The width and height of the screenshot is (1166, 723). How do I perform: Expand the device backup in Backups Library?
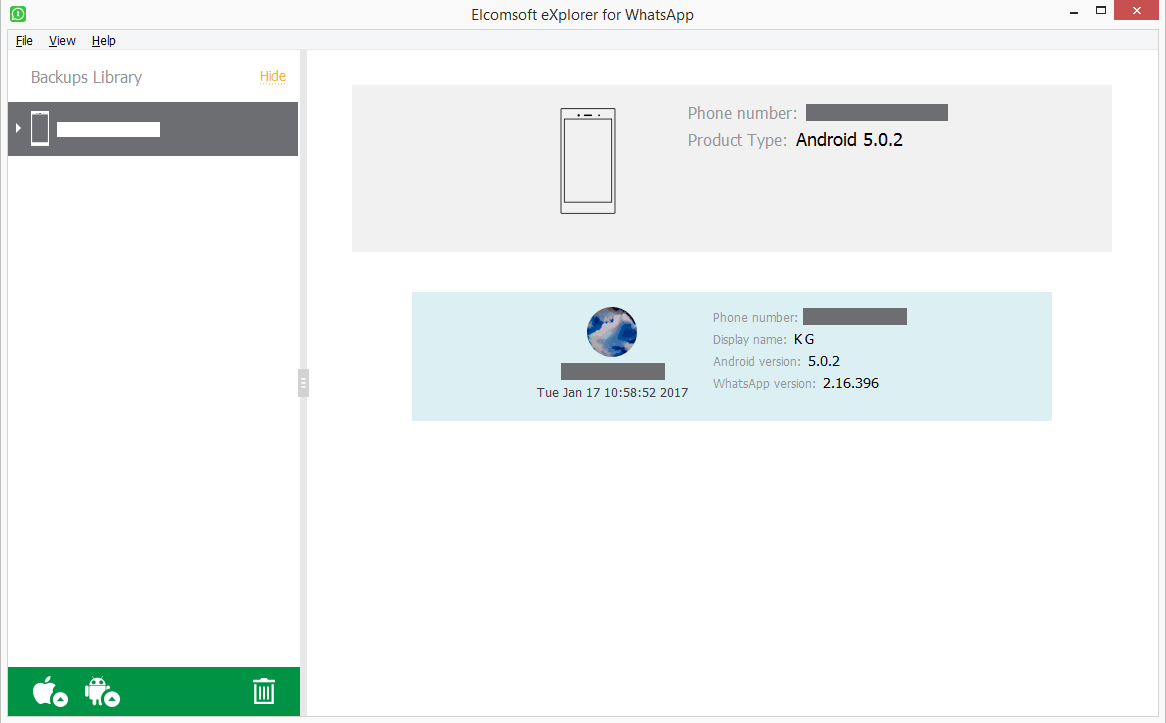(16, 128)
